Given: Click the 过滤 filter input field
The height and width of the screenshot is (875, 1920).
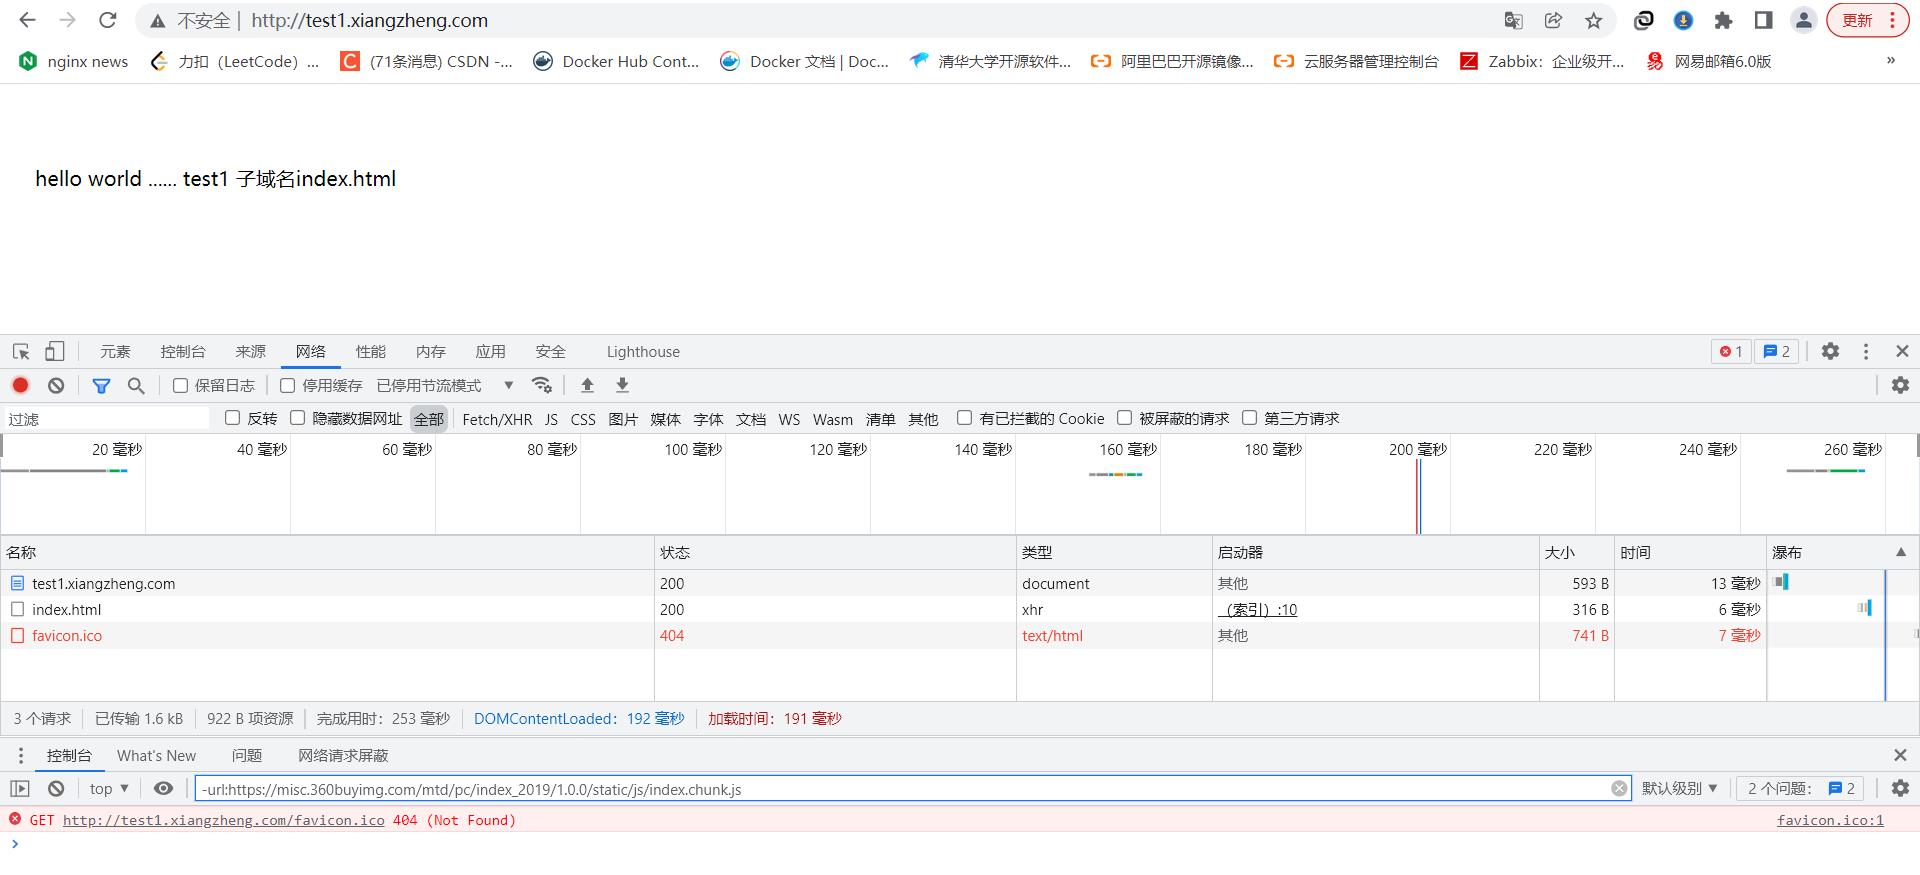Looking at the screenshot, I should click(x=106, y=419).
